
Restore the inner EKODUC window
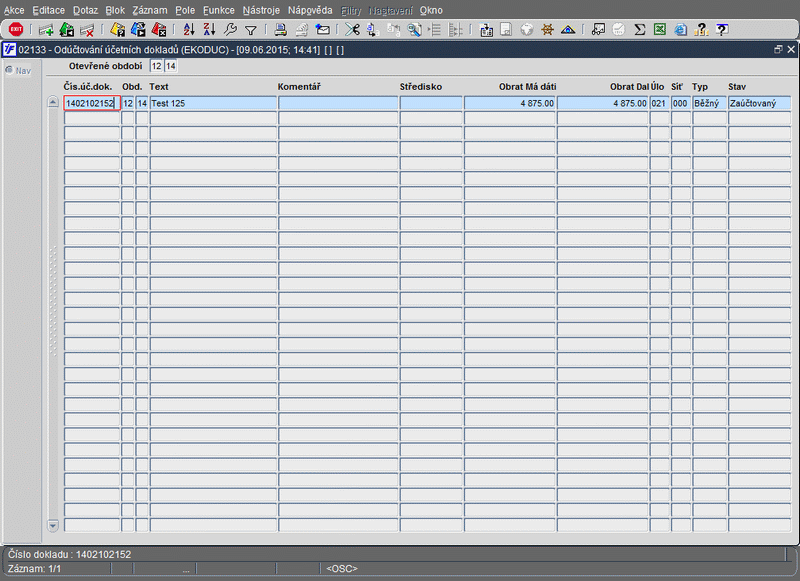pyautogui.click(x=778, y=49)
